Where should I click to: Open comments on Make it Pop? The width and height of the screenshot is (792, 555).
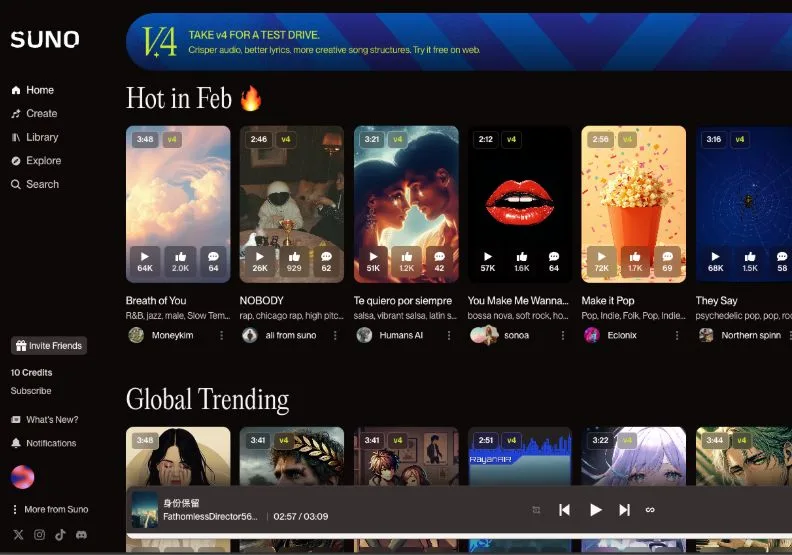[x=667, y=262]
